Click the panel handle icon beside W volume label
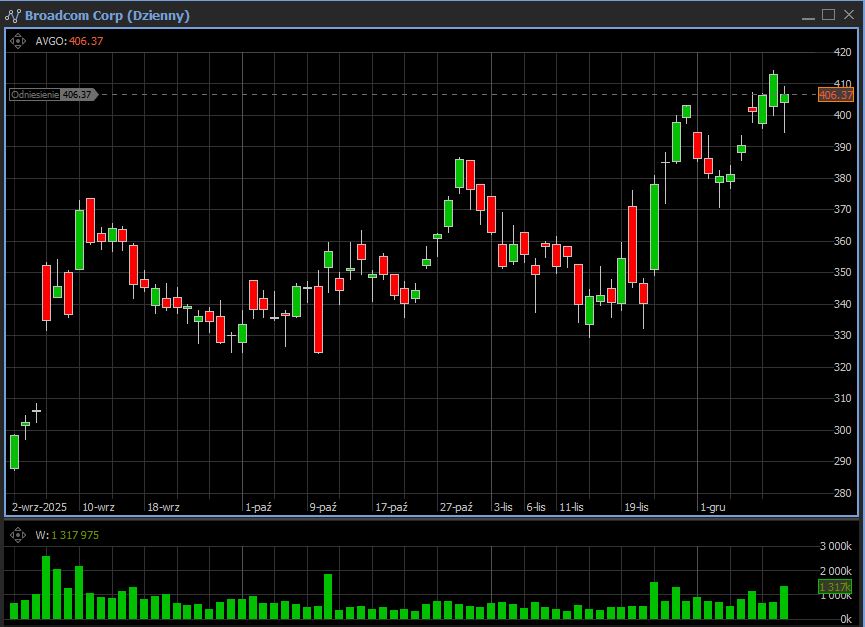The image size is (865, 627). point(18,534)
